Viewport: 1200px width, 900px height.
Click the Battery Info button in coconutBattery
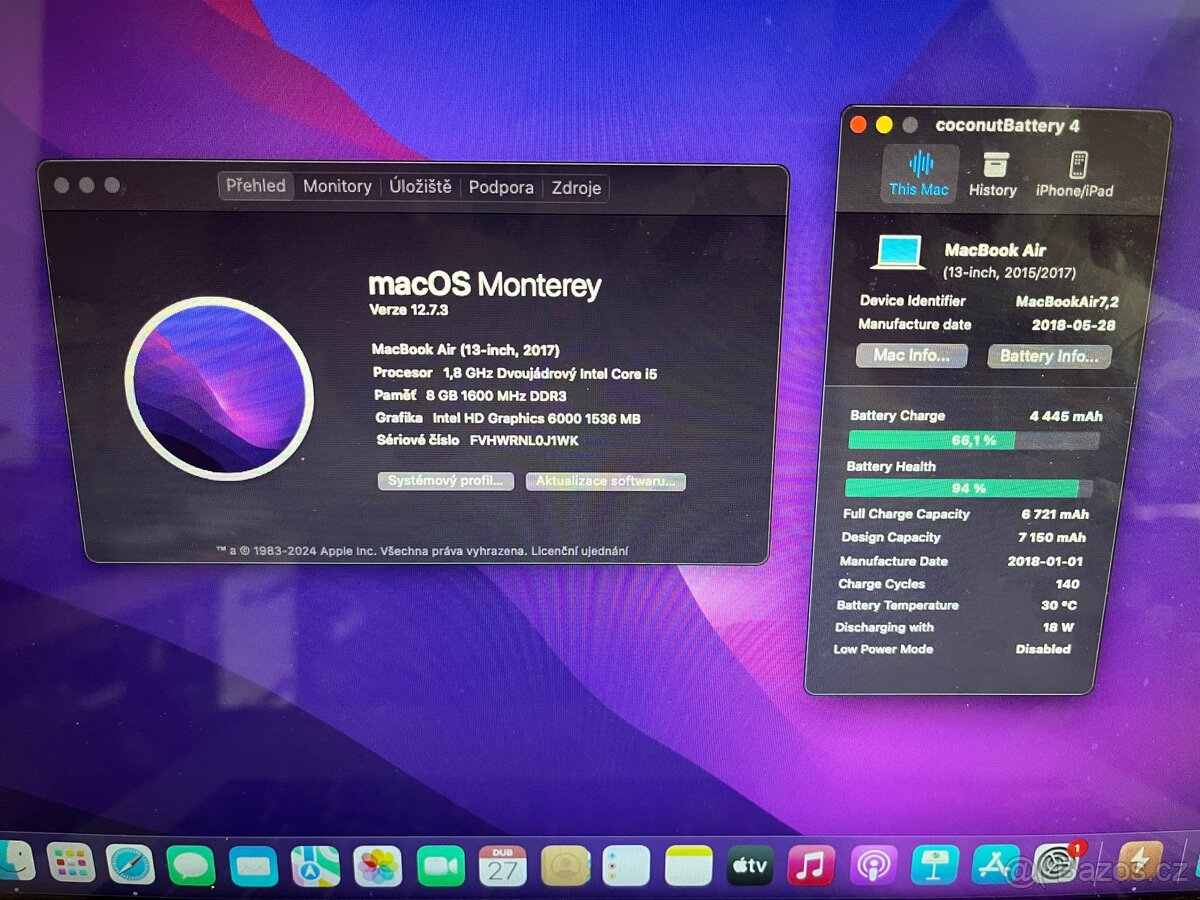coord(1049,356)
